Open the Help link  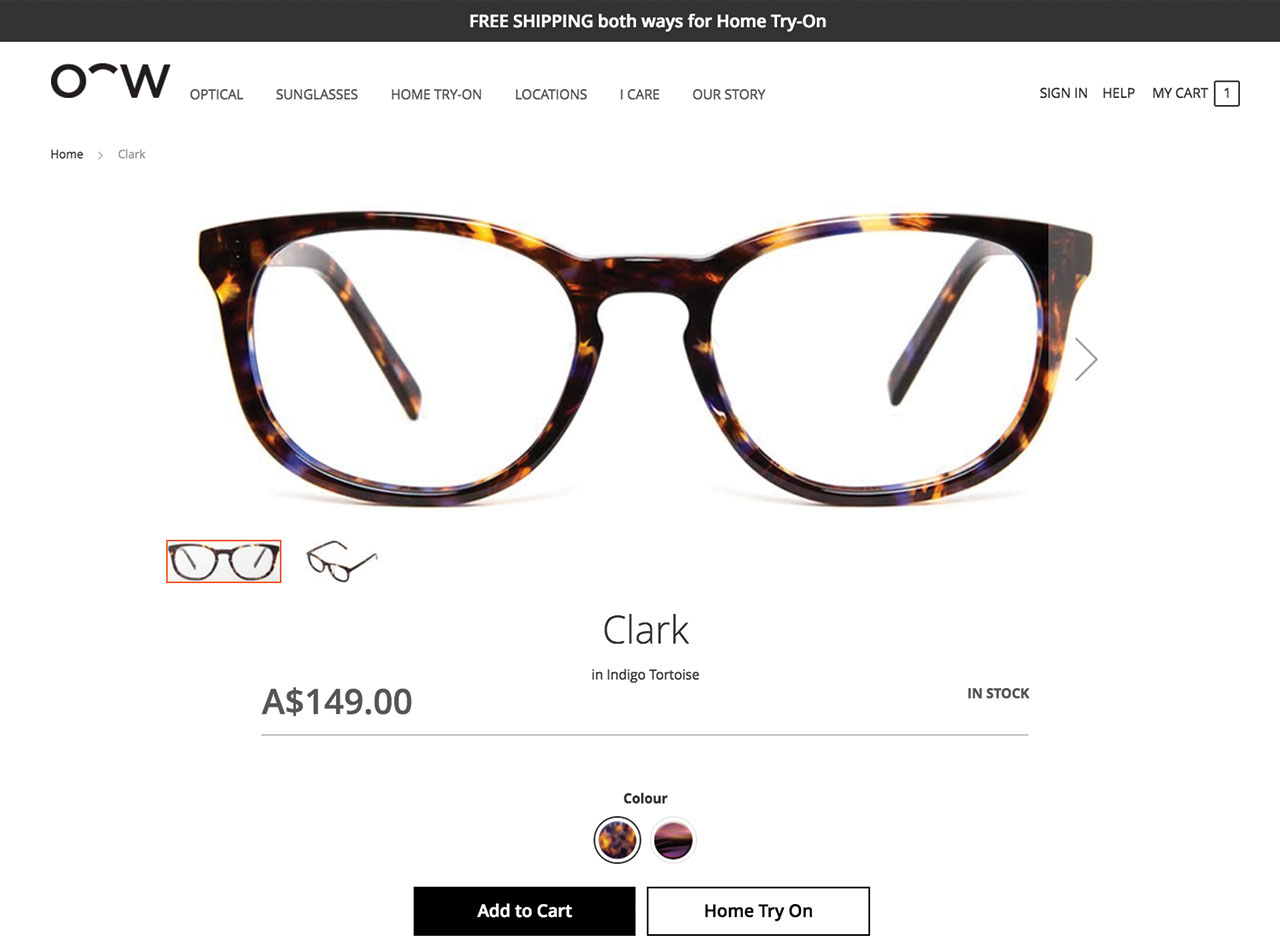click(1118, 93)
